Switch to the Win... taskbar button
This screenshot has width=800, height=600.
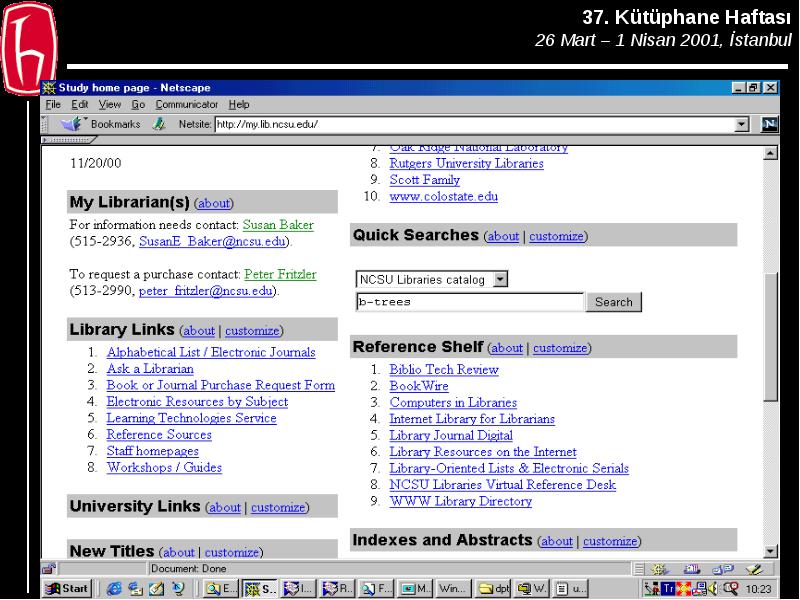(453, 588)
